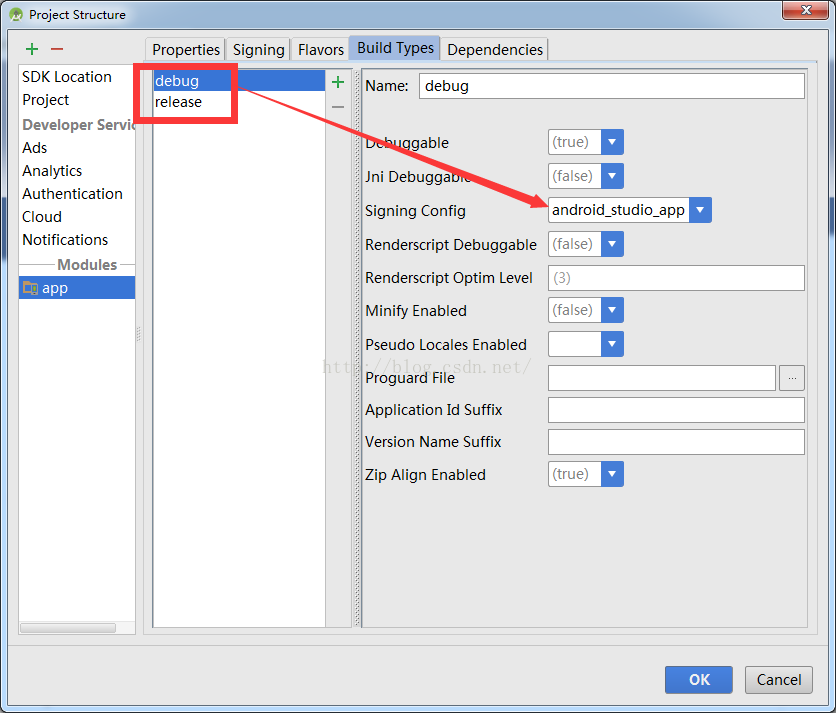Screen dimensions: 836x713
Task: Open the Debuggable dropdown
Action: pos(612,142)
